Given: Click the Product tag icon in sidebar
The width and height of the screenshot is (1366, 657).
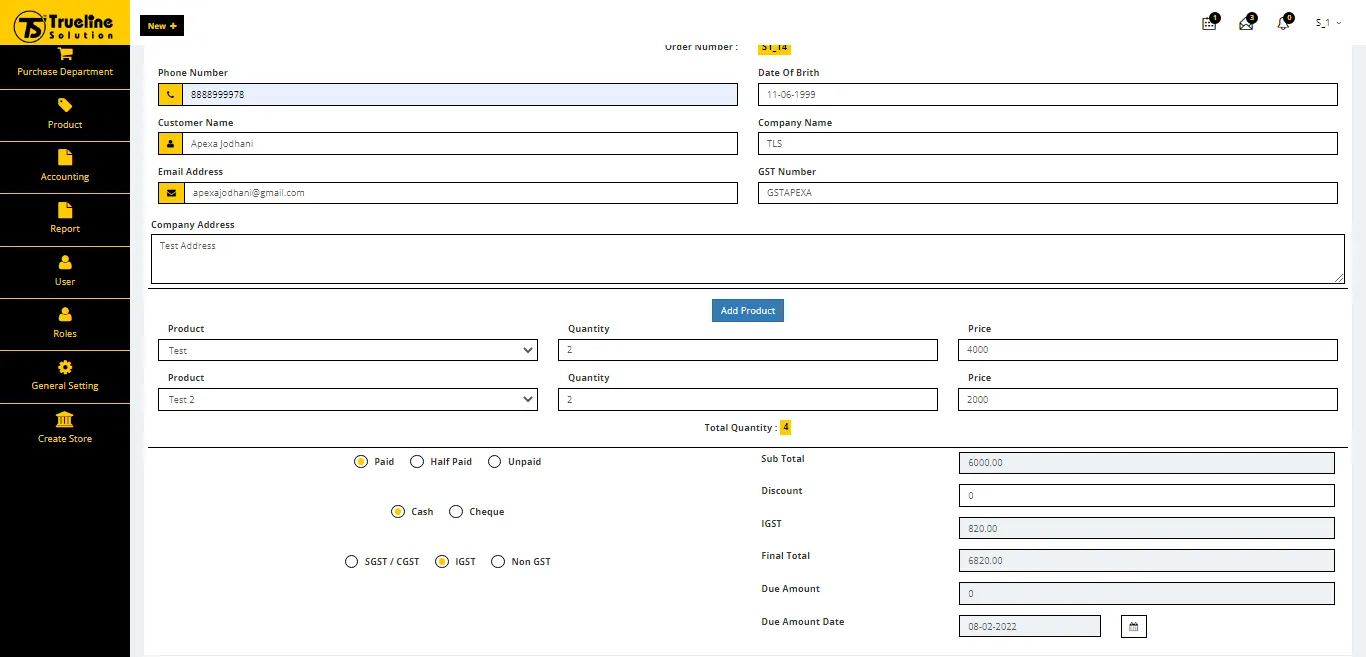Looking at the screenshot, I should (65, 105).
